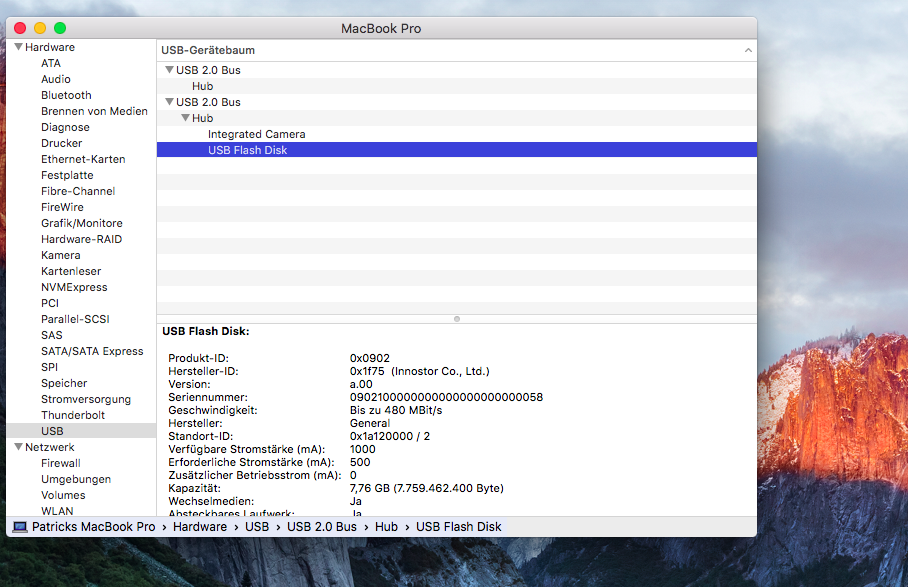
Task: Collapse the Hardware section triangle
Action: tap(19, 47)
